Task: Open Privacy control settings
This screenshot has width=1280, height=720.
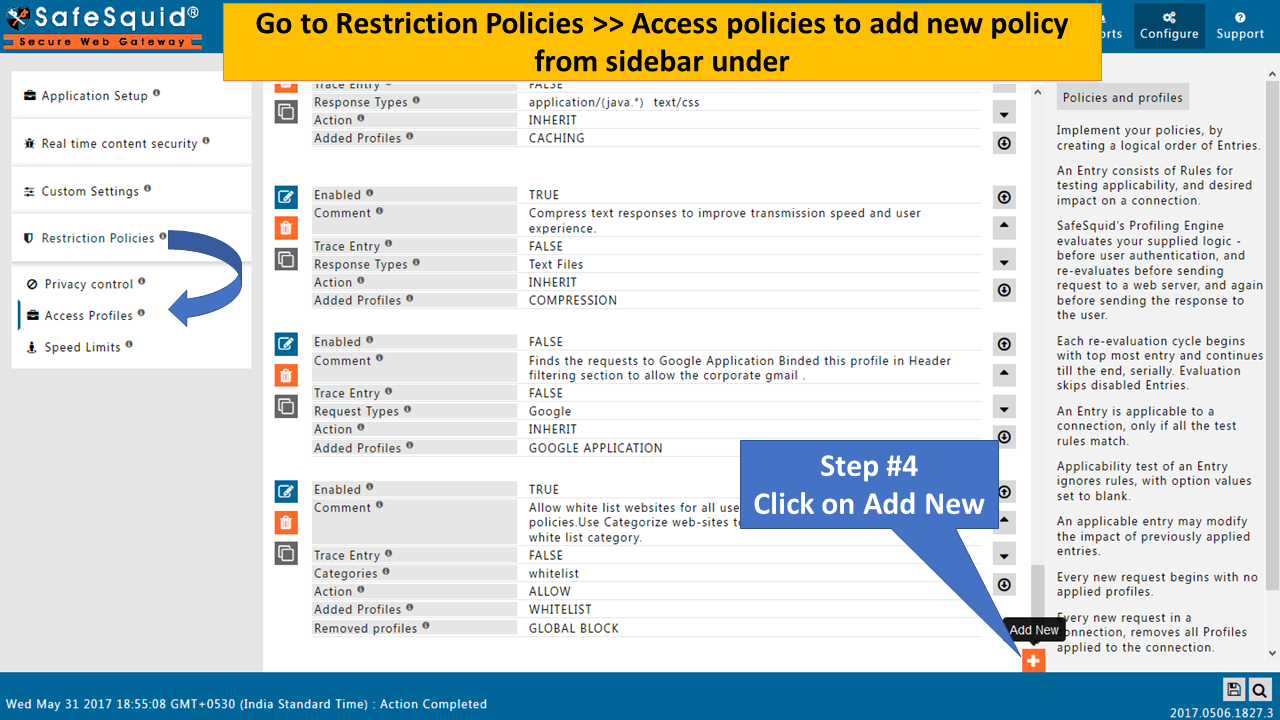Action: point(90,284)
